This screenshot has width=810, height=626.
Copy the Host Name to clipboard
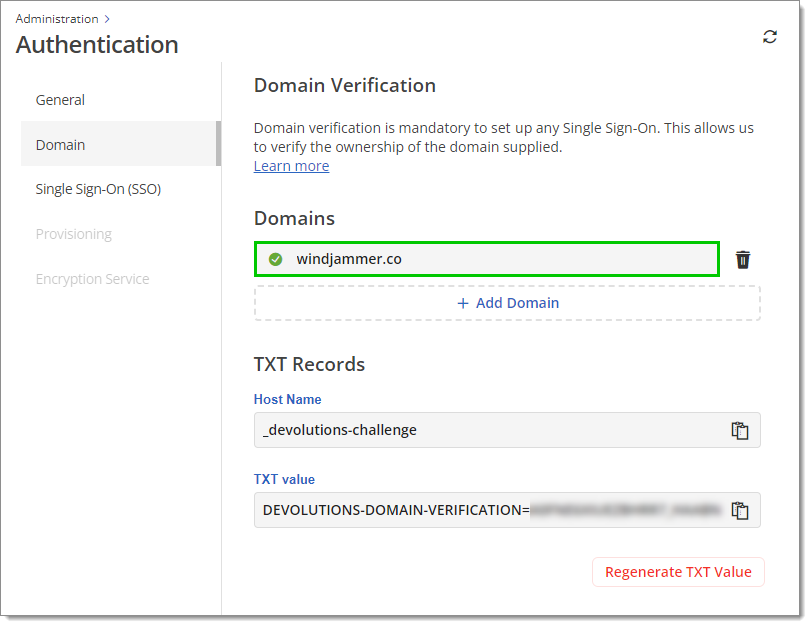pos(739,430)
